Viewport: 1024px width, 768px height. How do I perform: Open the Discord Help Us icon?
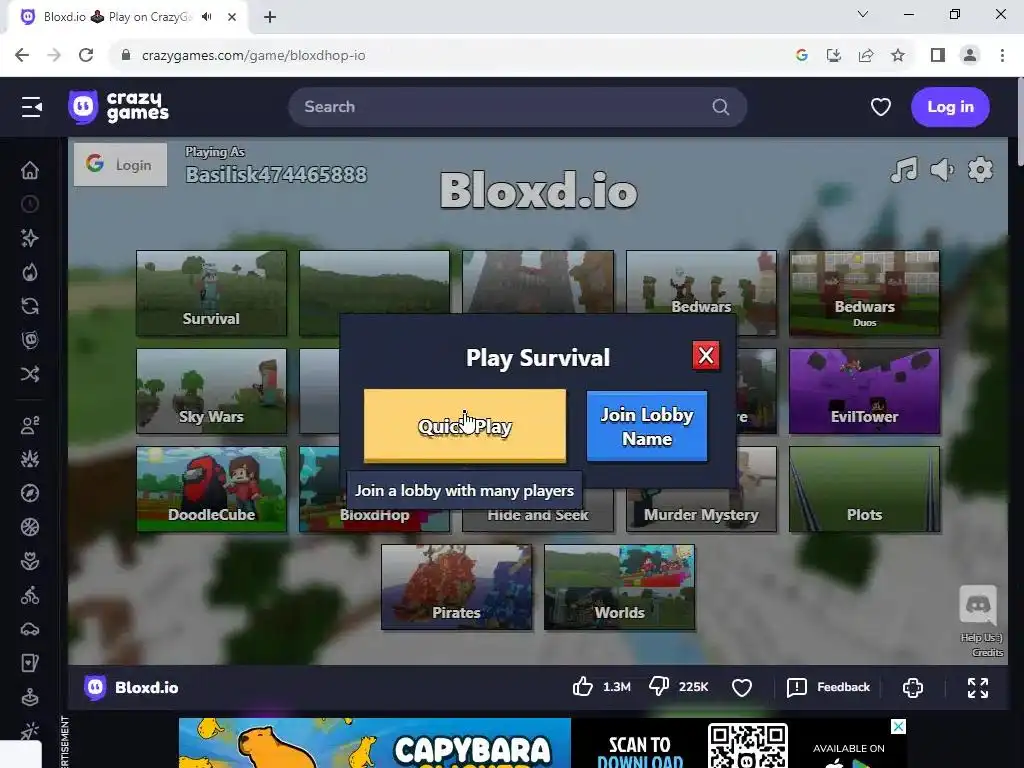click(x=978, y=605)
